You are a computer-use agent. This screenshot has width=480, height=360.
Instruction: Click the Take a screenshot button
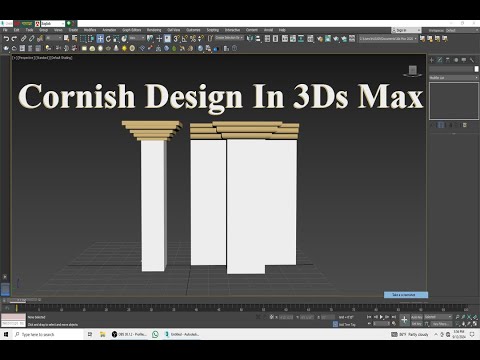406,295
